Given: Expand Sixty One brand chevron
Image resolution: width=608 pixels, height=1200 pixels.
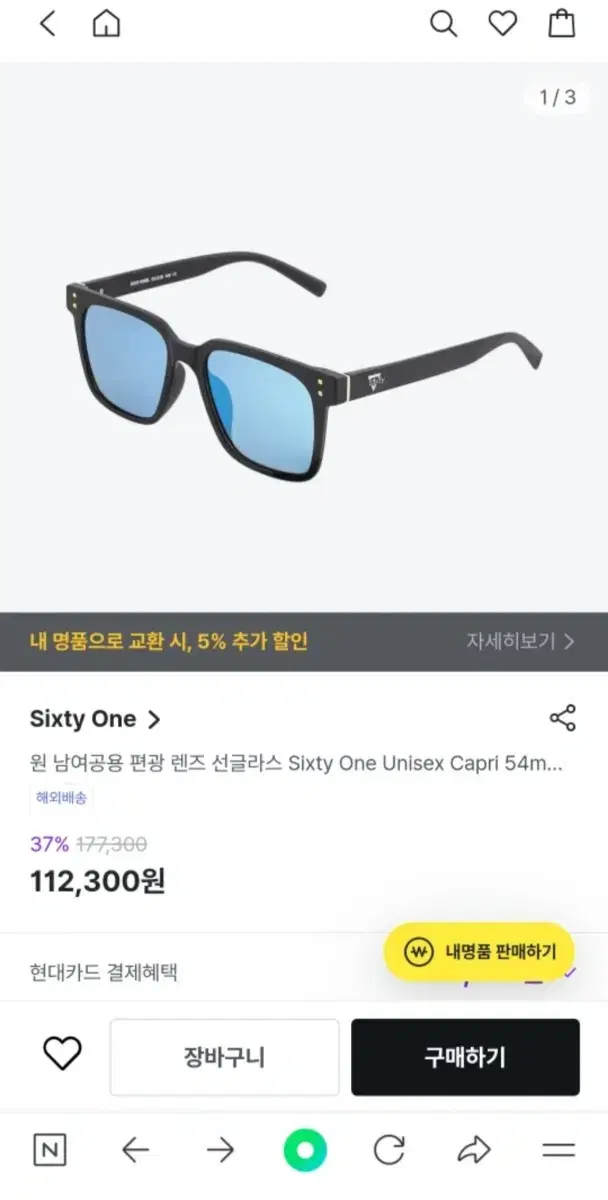Looking at the screenshot, I should 153,719.
